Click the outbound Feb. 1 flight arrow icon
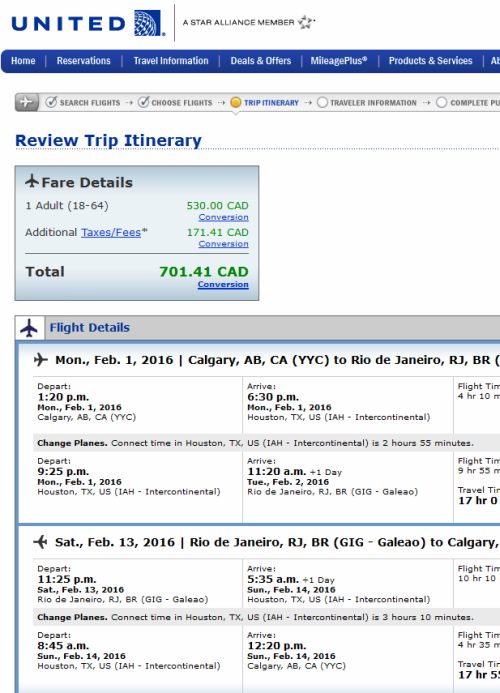This screenshot has height=693, width=500. 40,360
